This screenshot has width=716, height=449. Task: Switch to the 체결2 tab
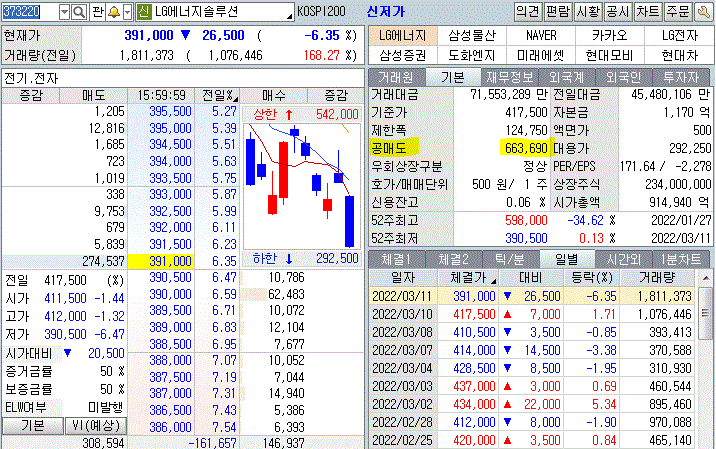click(x=453, y=259)
